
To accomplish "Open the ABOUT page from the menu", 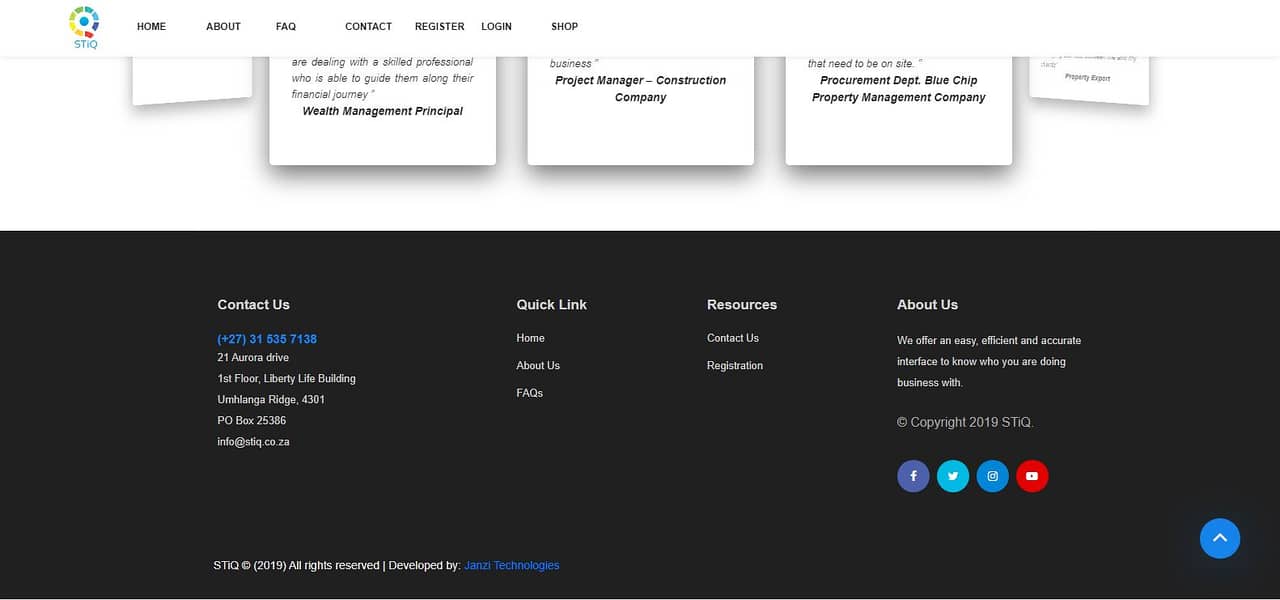I will [x=223, y=26].
